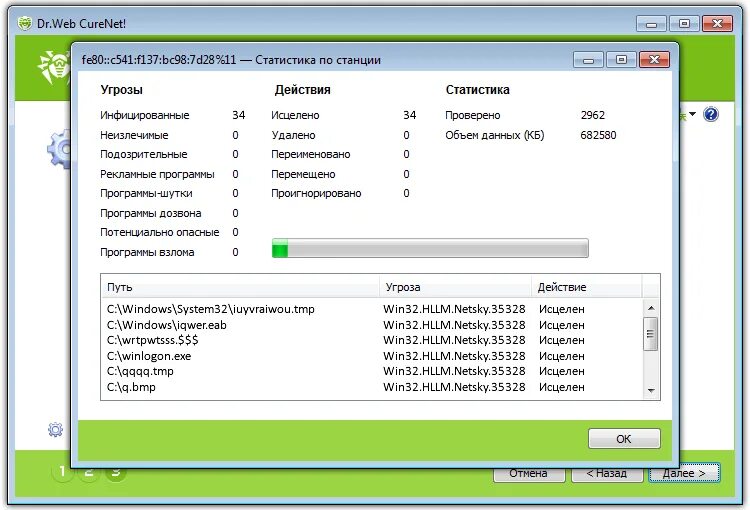Screen dimensions: 750x510
Task: Maximize the station statistics dialog
Action: (621, 60)
